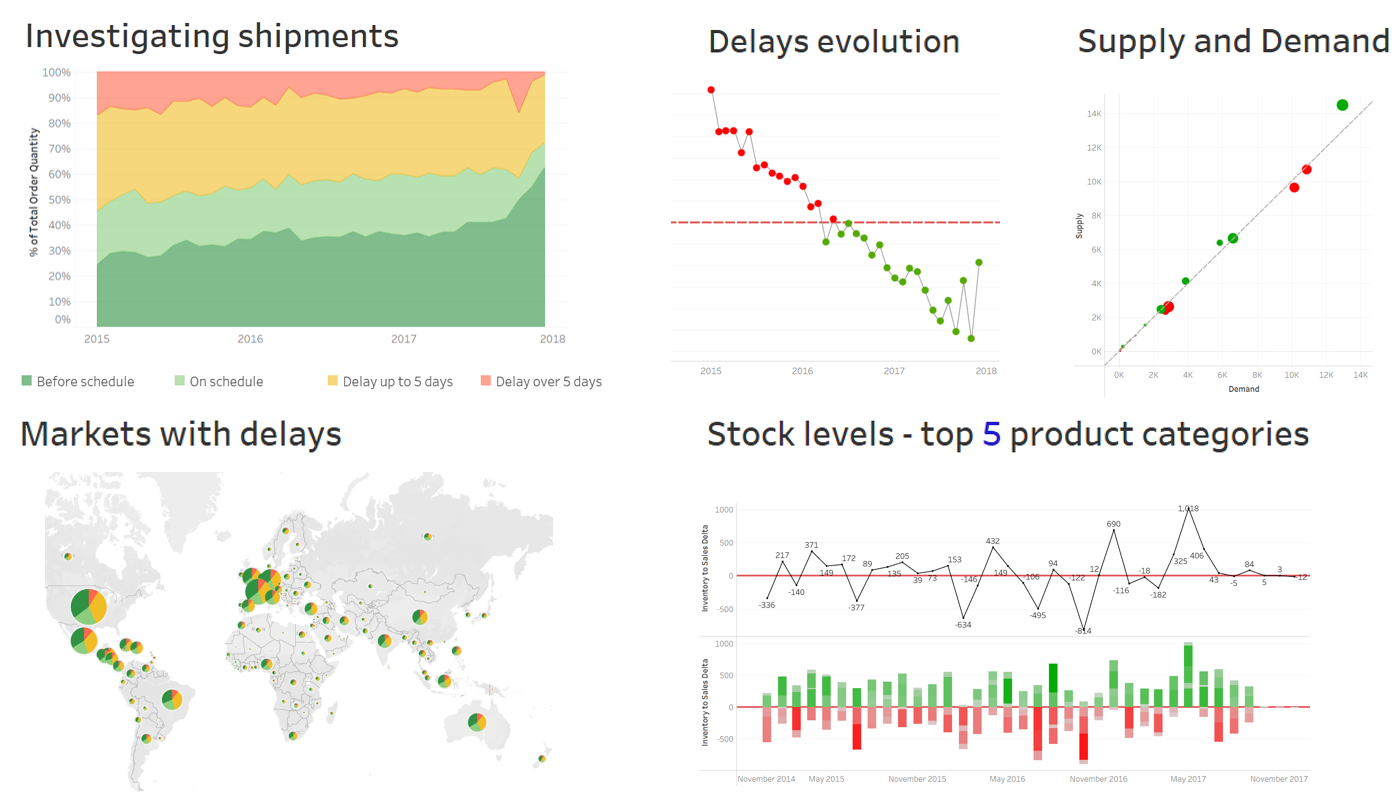Click the tallest red bar in stock bar chart
Screen dimensions: 1398x801
coord(1083,734)
